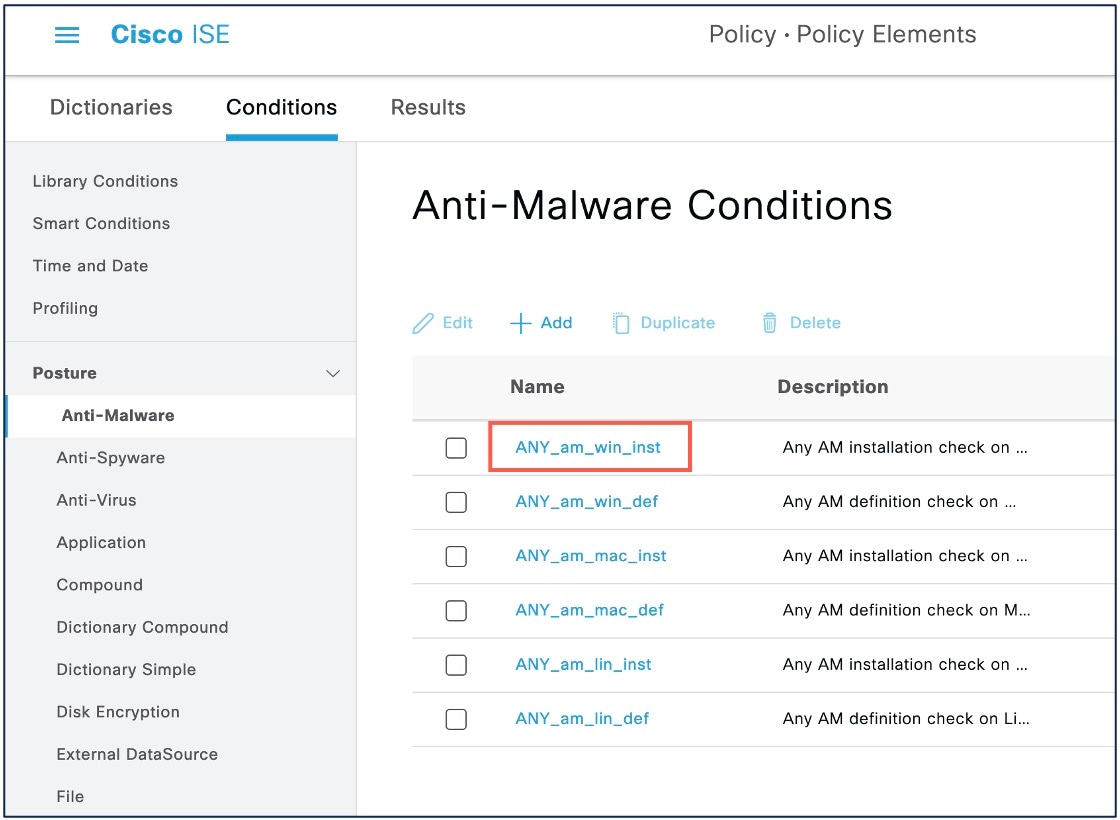Viewport: 1120px width, 820px height.
Task: Open the ANY_am_lin_inst condition link
Action: point(584,665)
